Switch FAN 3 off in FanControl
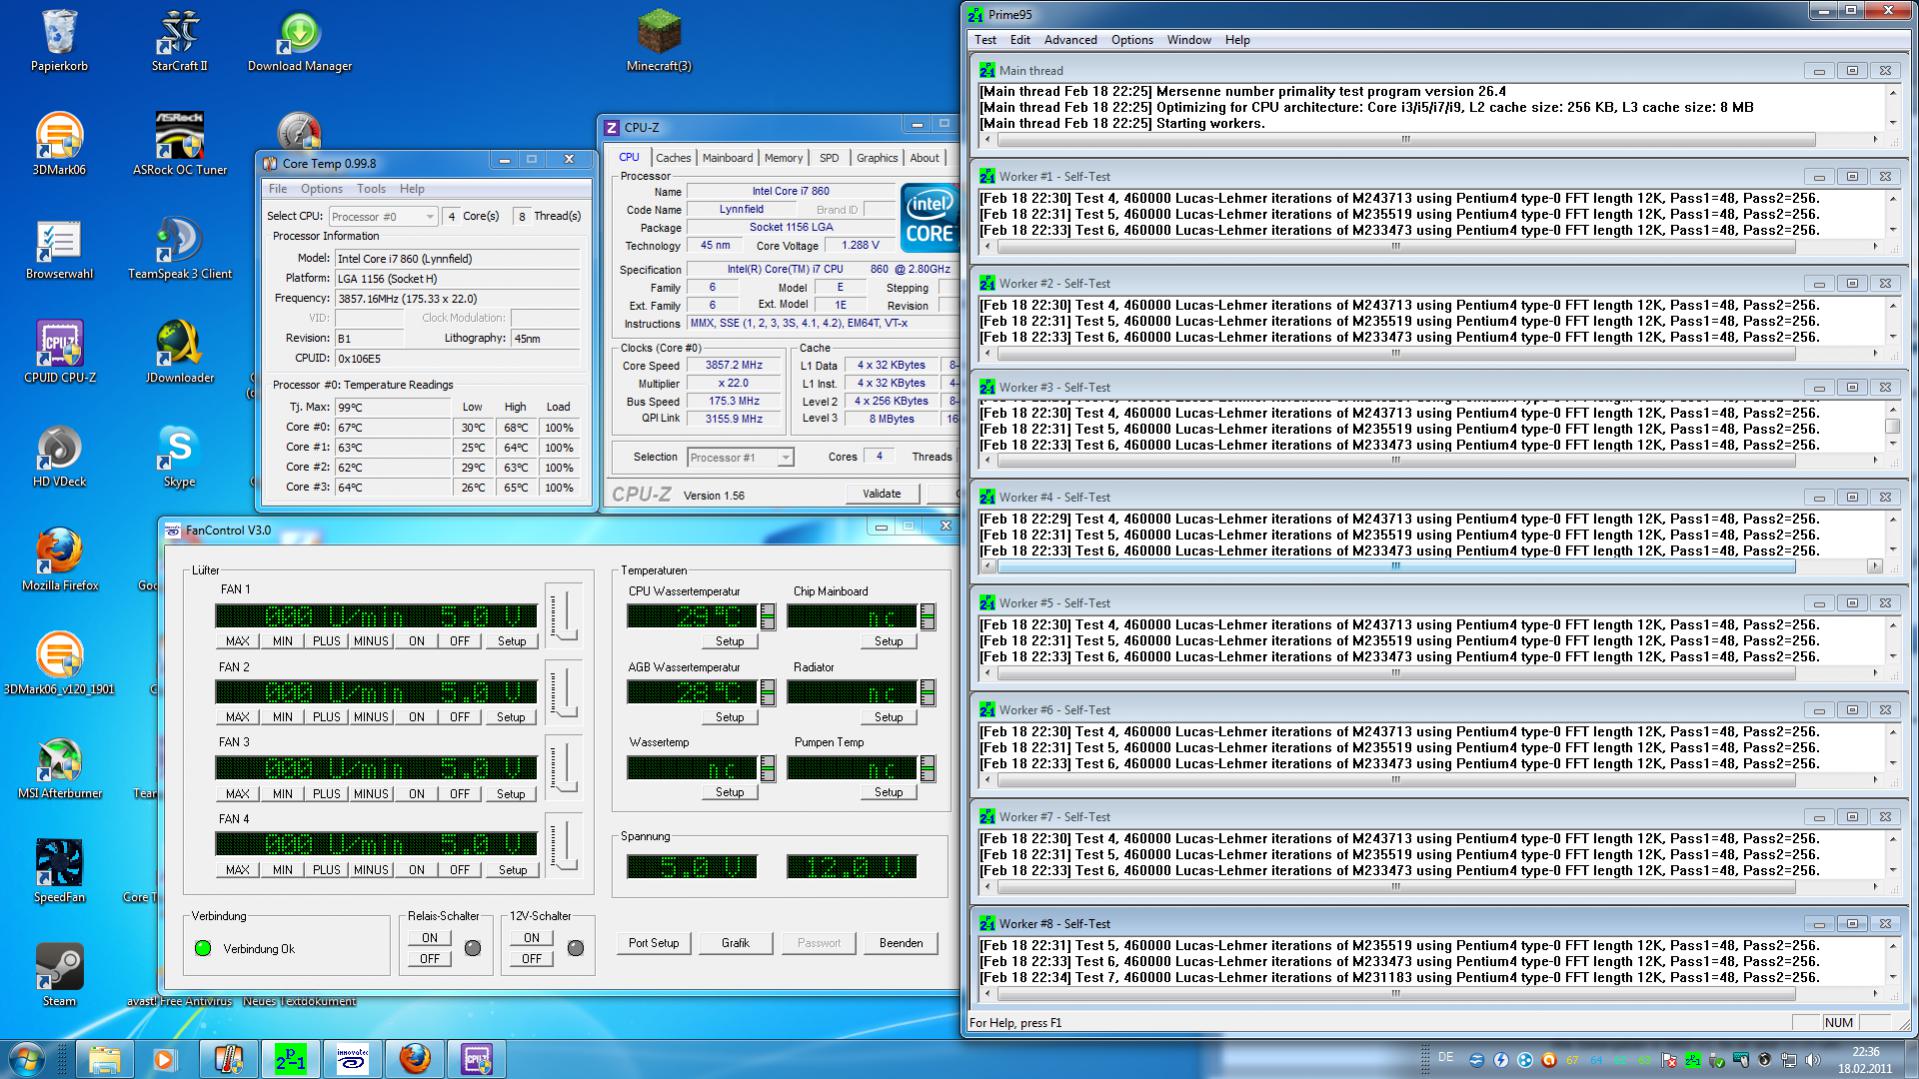 click(x=459, y=794)
